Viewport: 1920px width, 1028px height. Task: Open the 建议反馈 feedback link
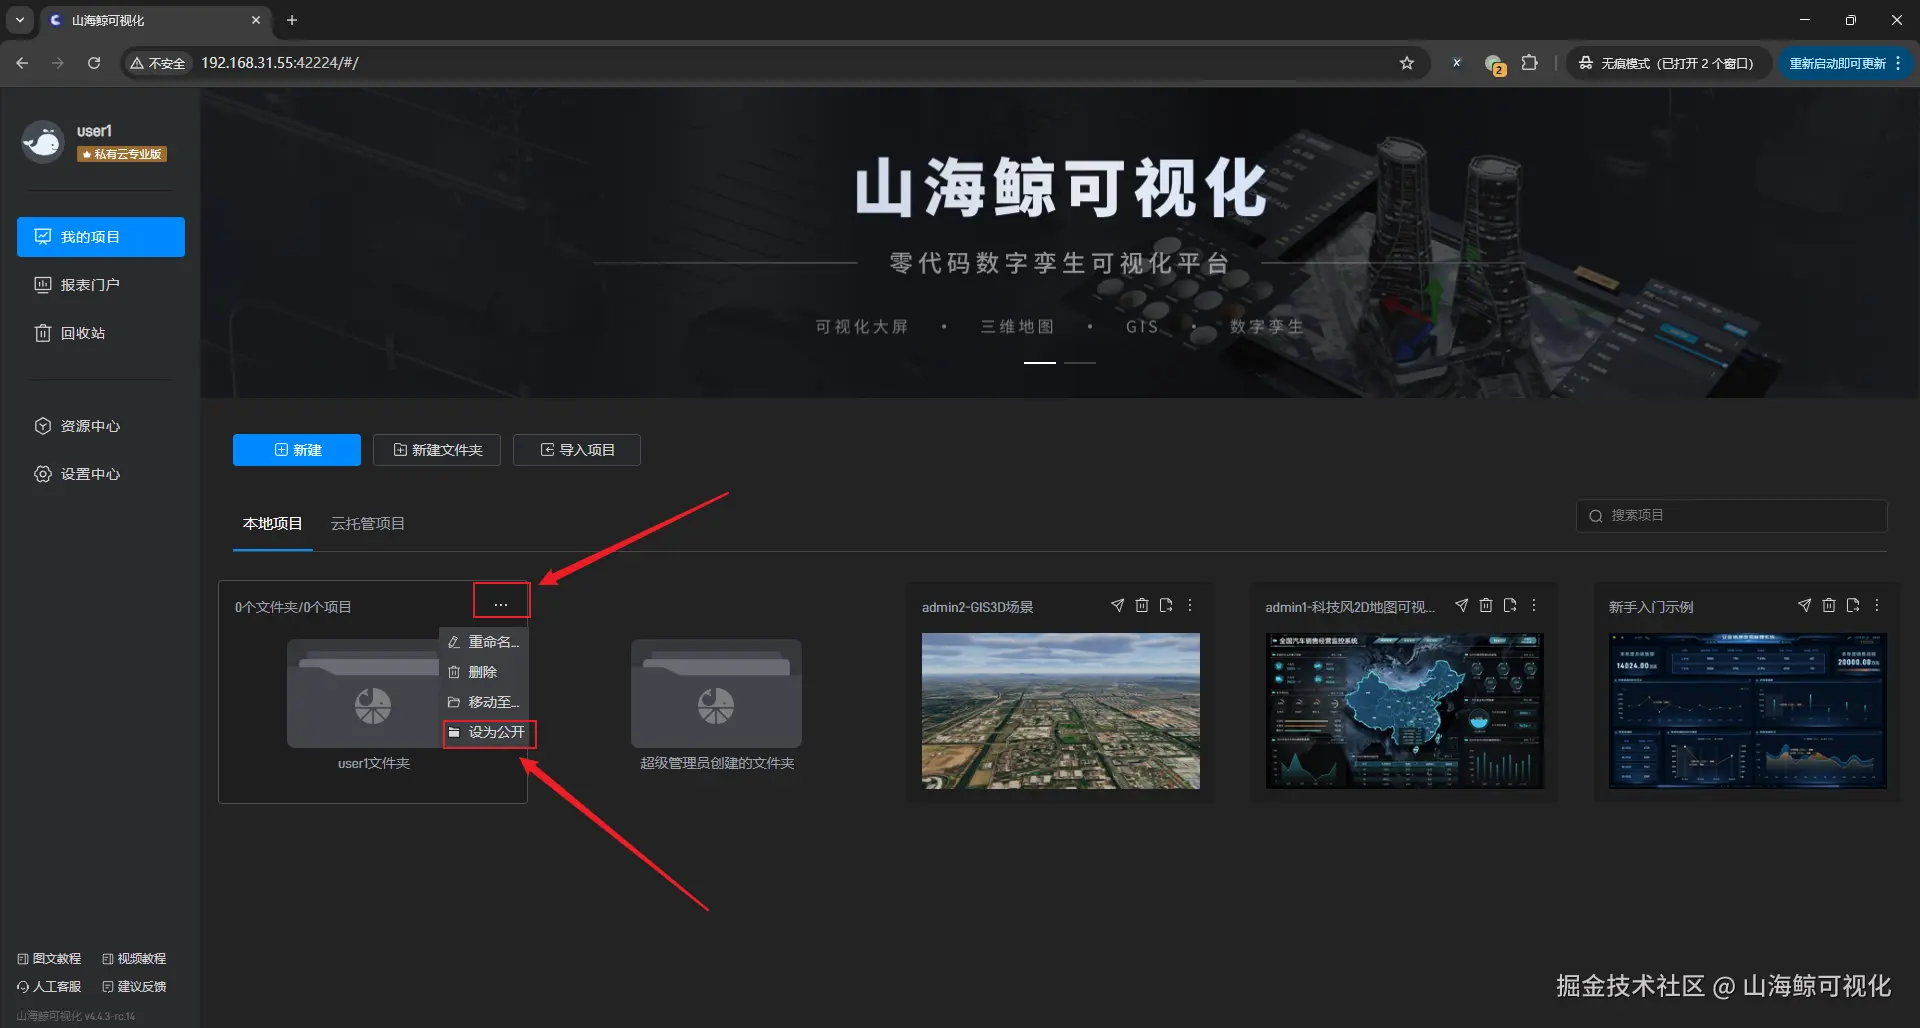coord(134,987)
